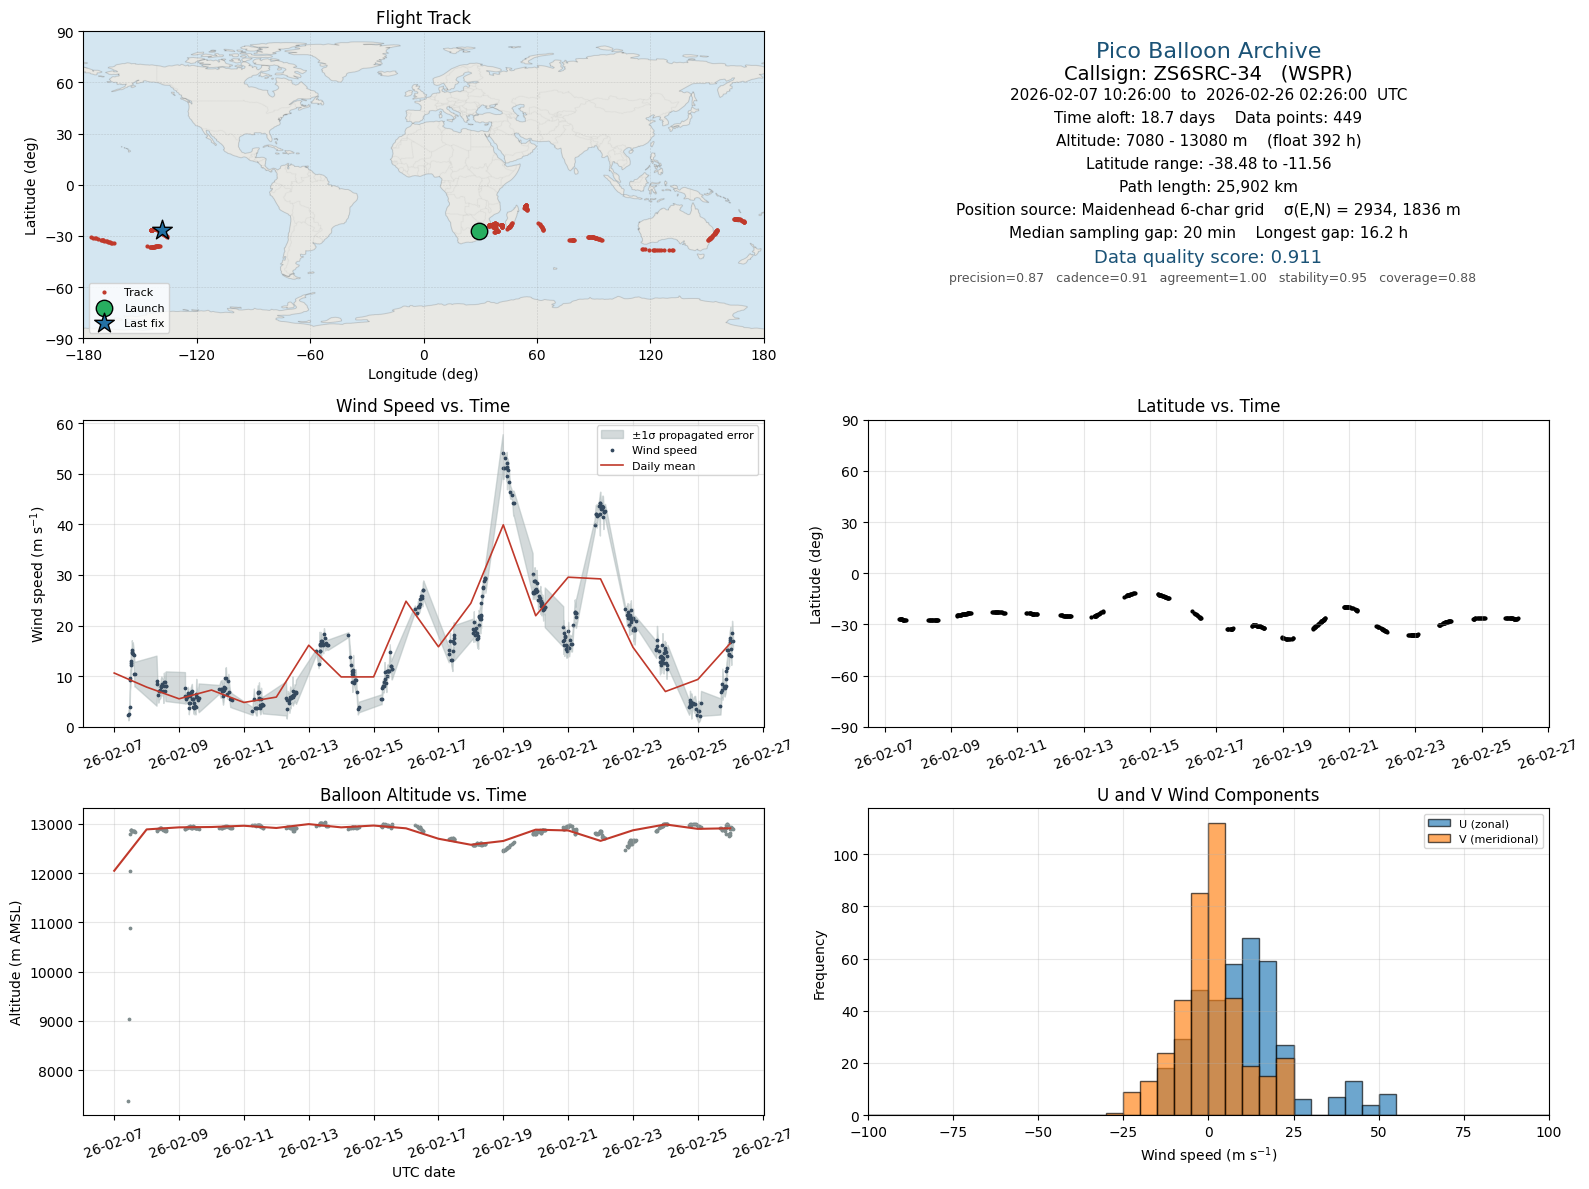Click the Pico Balloon Archive heading
This screenshot has width=1589, height=1189.
1208,51
